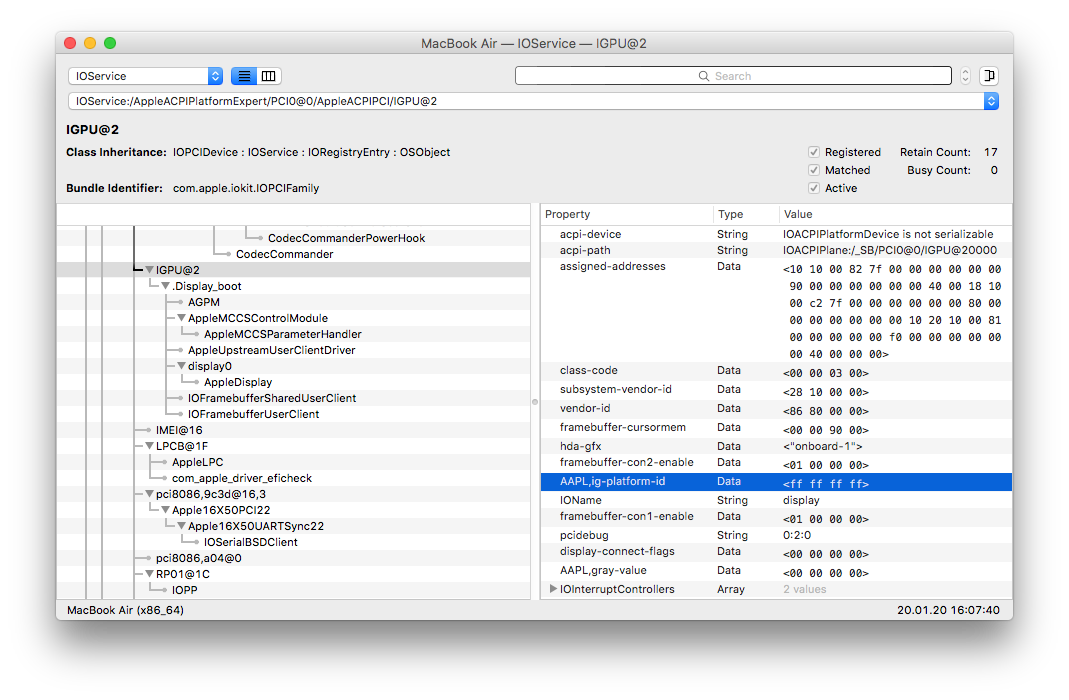
Task: Switch to column browser view
Action: (x=269, y=76)
